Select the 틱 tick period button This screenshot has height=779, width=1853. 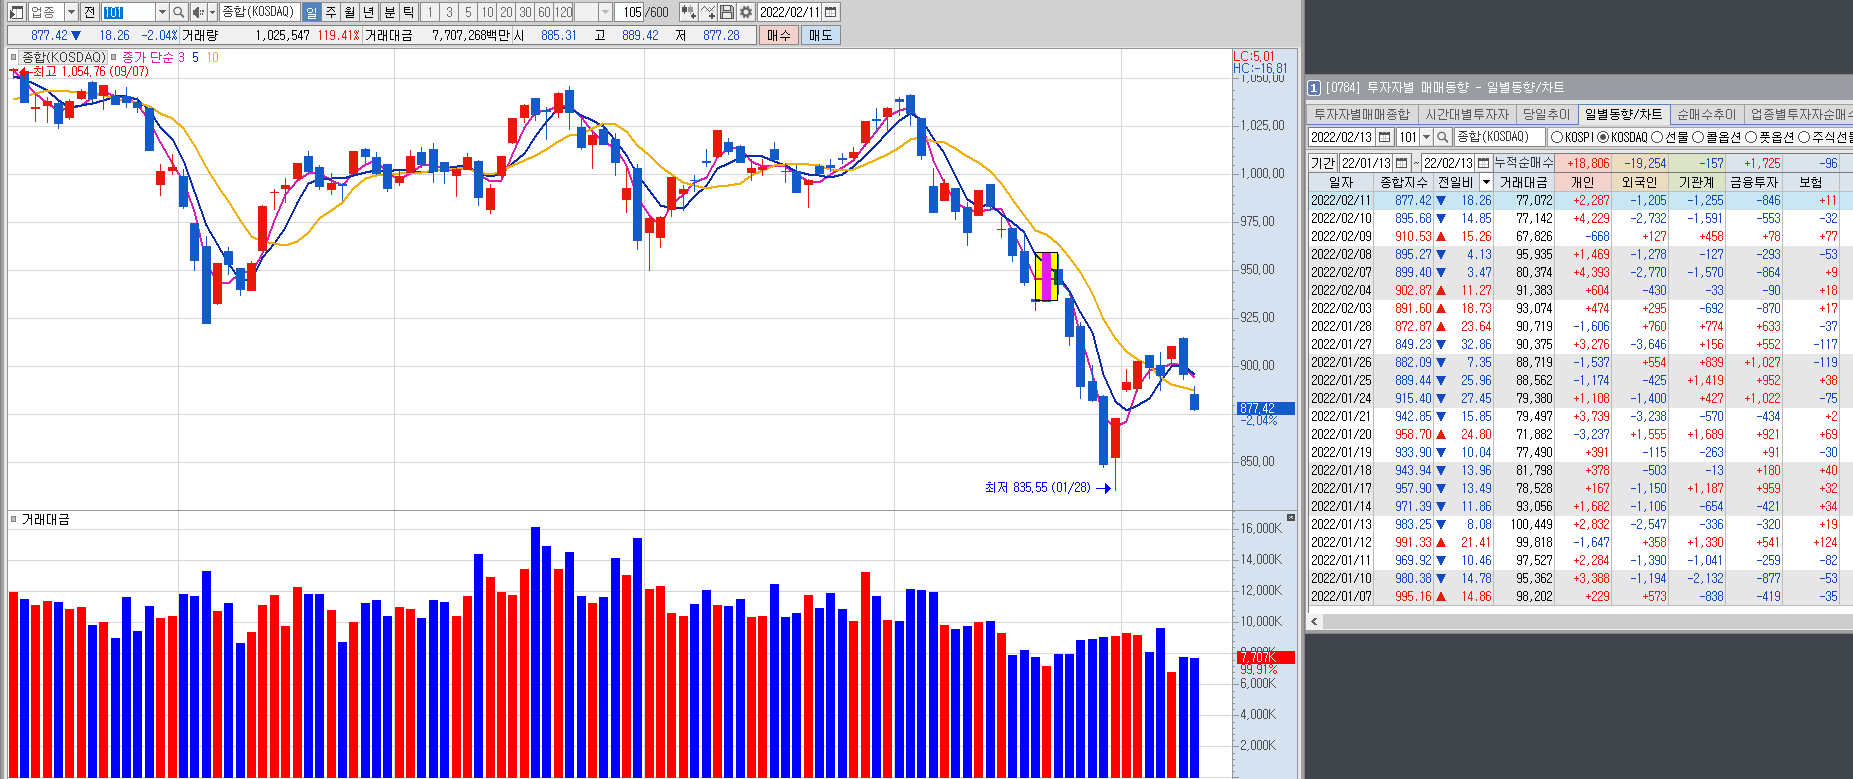(x=409, y=12)
